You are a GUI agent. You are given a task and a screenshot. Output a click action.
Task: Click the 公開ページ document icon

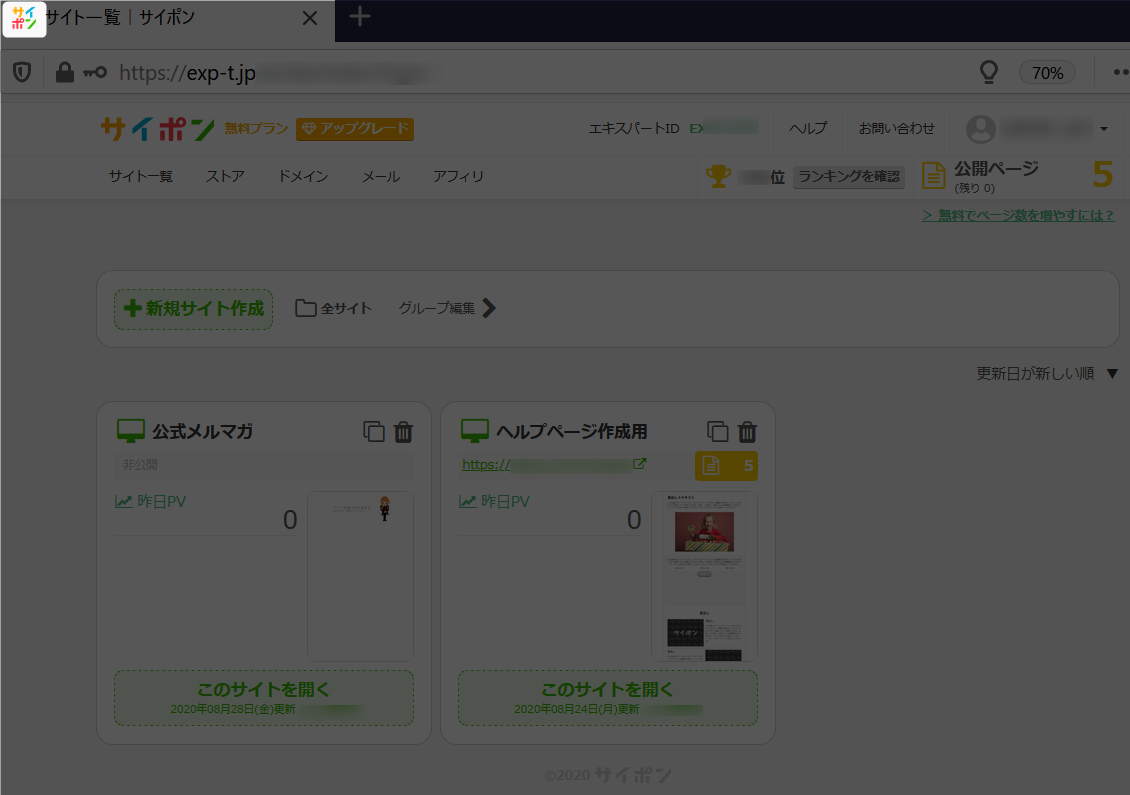tap(933, 176)
